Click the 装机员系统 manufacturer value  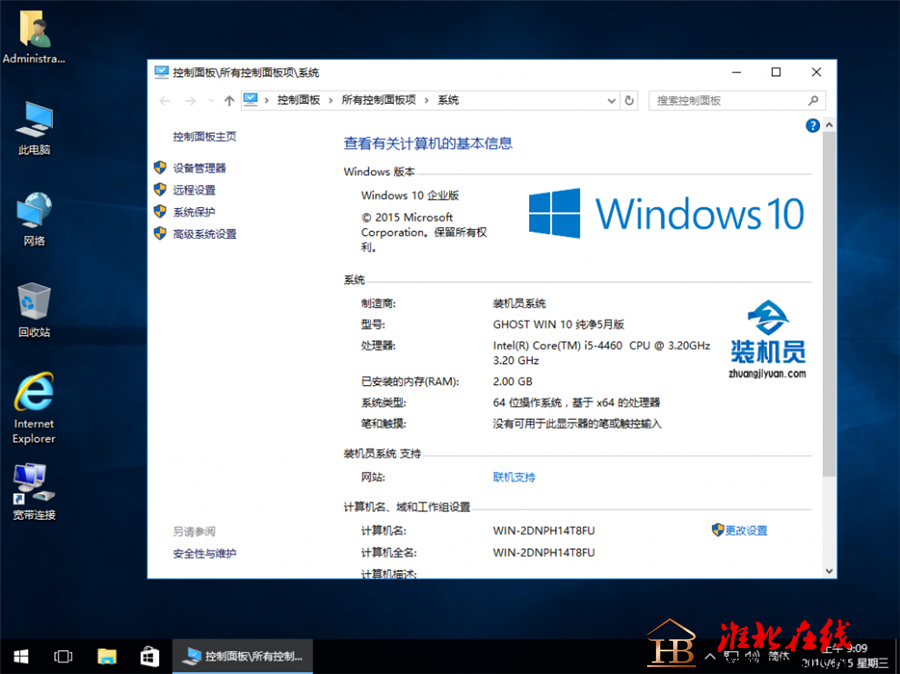(x=519, y=303)
